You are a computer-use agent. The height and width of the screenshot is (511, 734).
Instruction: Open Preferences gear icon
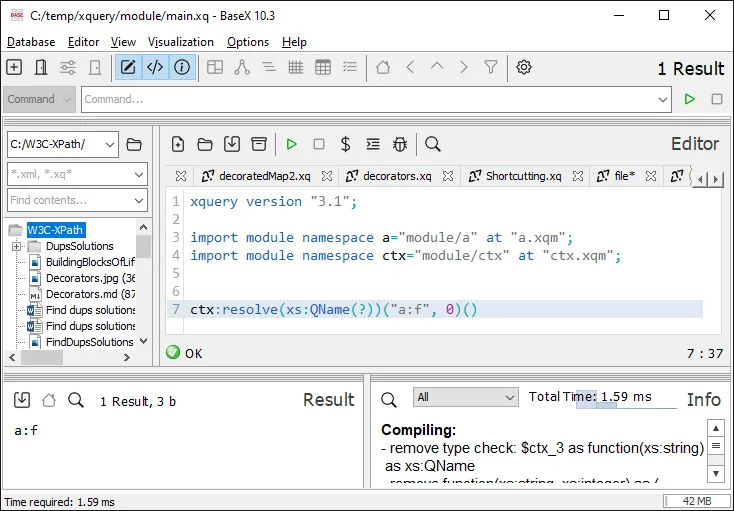(x=524, y=67)
